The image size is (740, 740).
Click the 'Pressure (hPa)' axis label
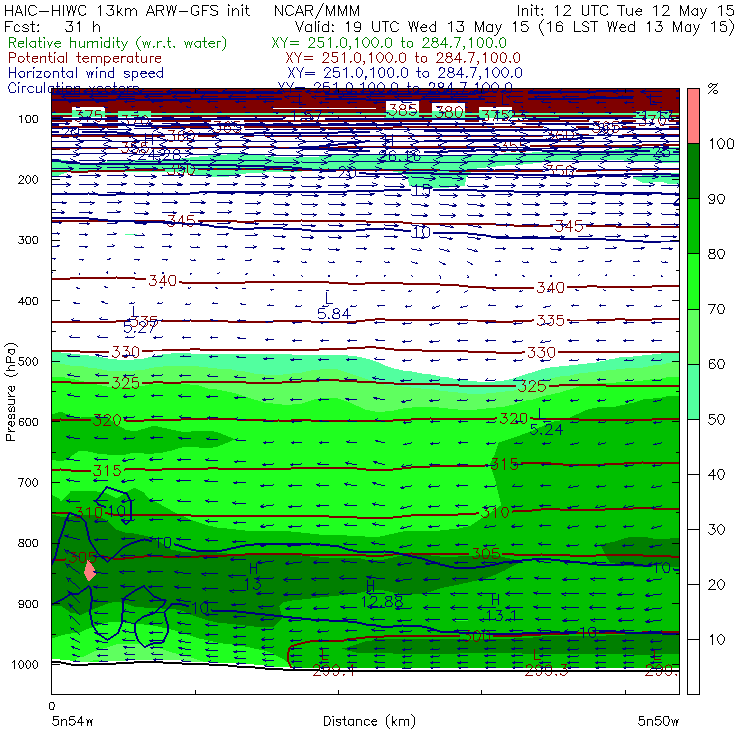click(11, 392)
